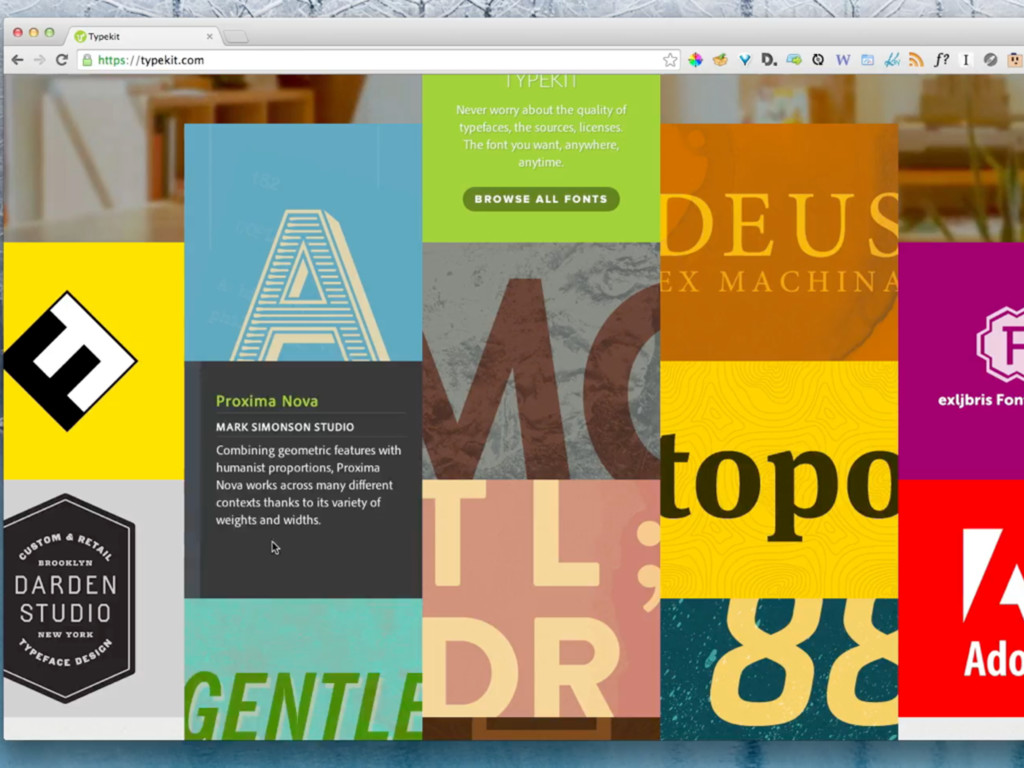Click the black circular sync extension icon

pos(818,60)
